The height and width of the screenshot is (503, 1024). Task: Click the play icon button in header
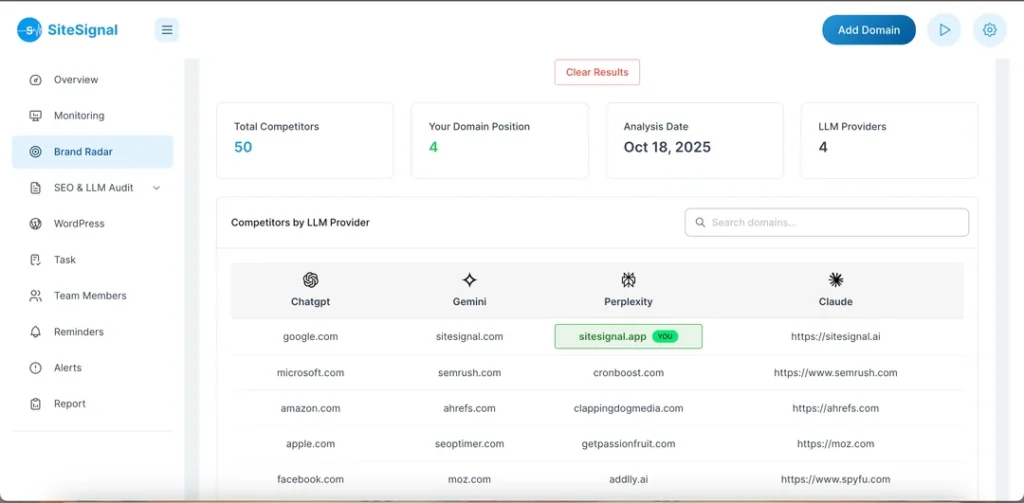tap(944, 30)
